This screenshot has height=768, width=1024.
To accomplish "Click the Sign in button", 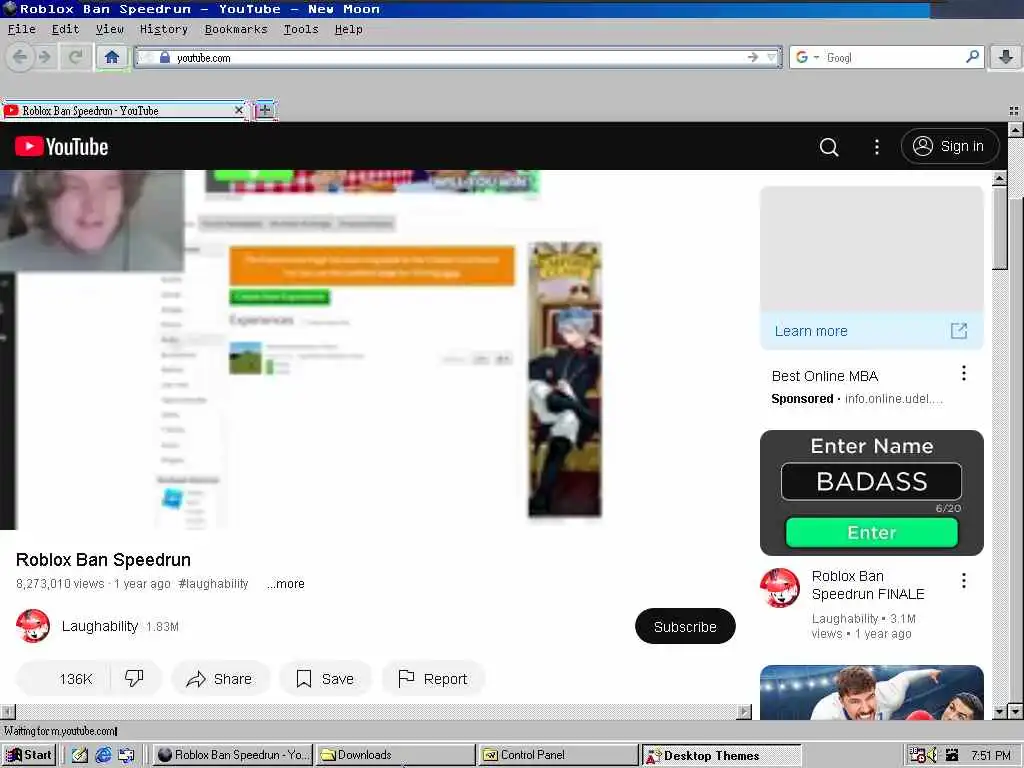I will click(950, 146).
